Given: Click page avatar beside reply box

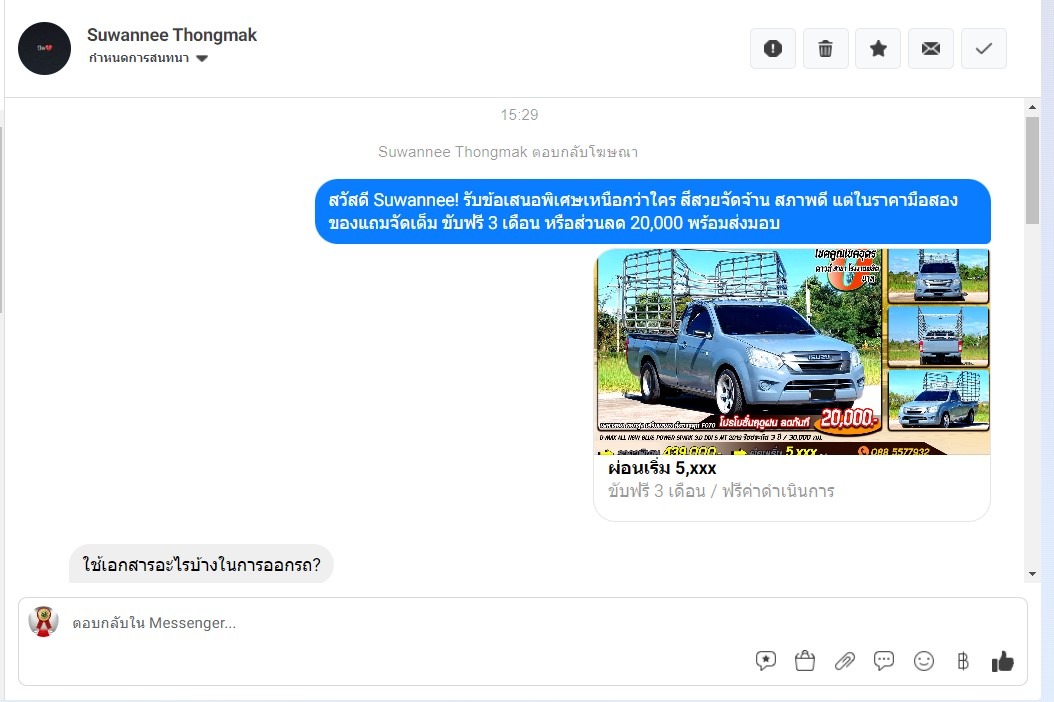Looking at the screenshot, I should (43, 621).
